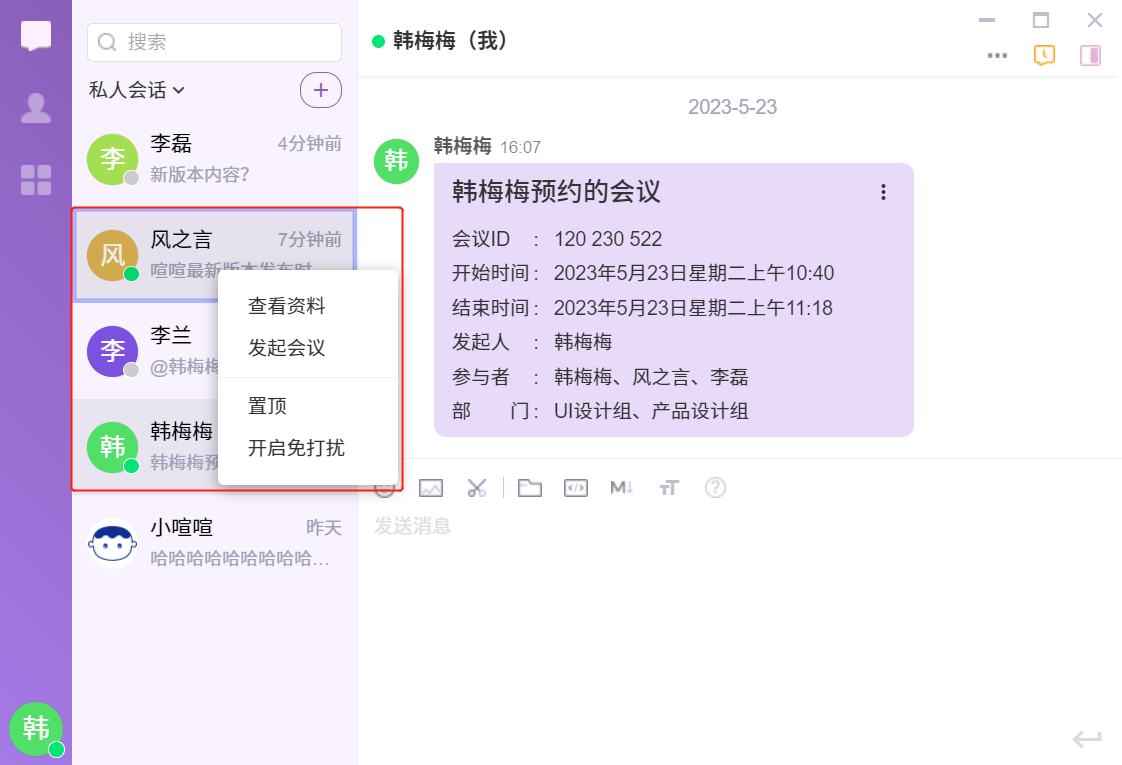Viewport: 1122px width, 765px height.
Task: Open the three-dot menu on meeting card
Action: click(883, 192)
